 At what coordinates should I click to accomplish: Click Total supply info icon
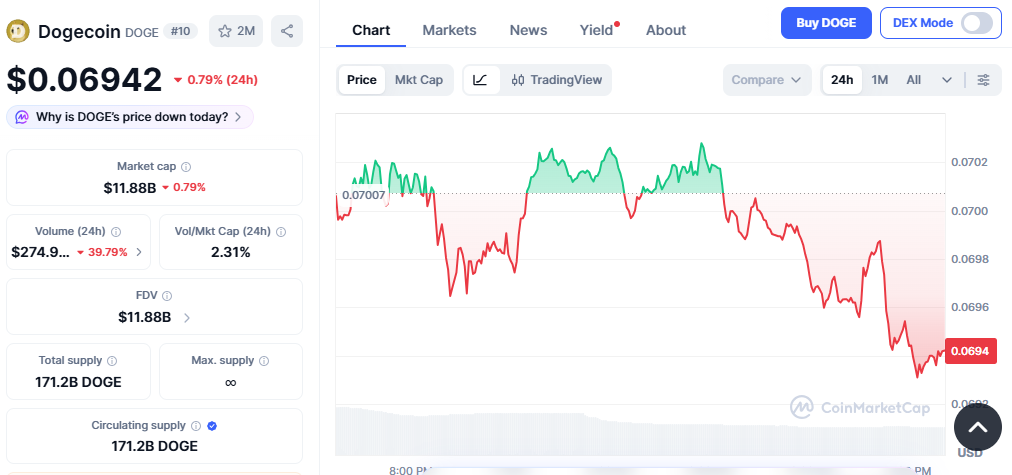(x=112, y=361)
